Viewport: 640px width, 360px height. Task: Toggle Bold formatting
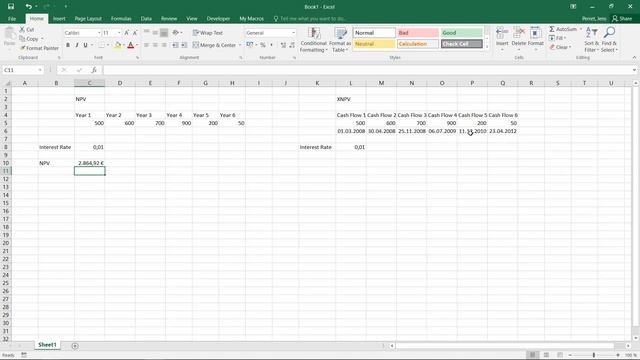point(68,45)
